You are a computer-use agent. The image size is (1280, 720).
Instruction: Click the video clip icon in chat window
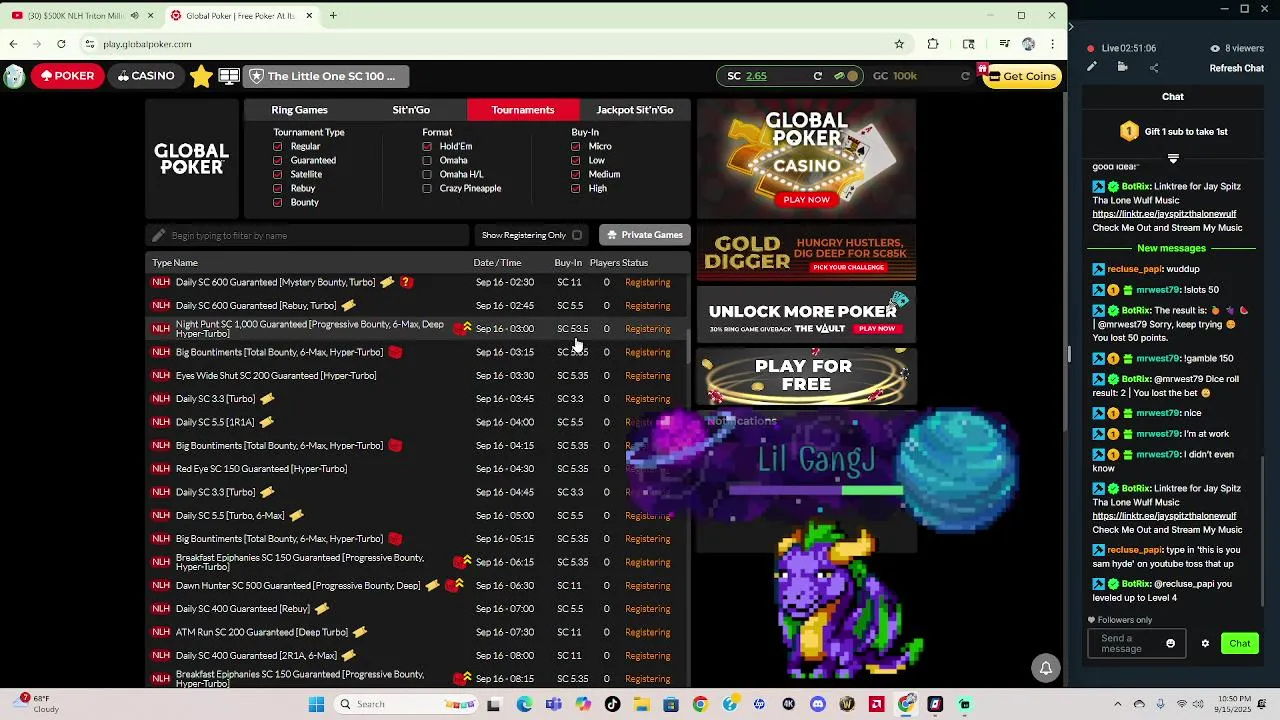click(1123, 67)
